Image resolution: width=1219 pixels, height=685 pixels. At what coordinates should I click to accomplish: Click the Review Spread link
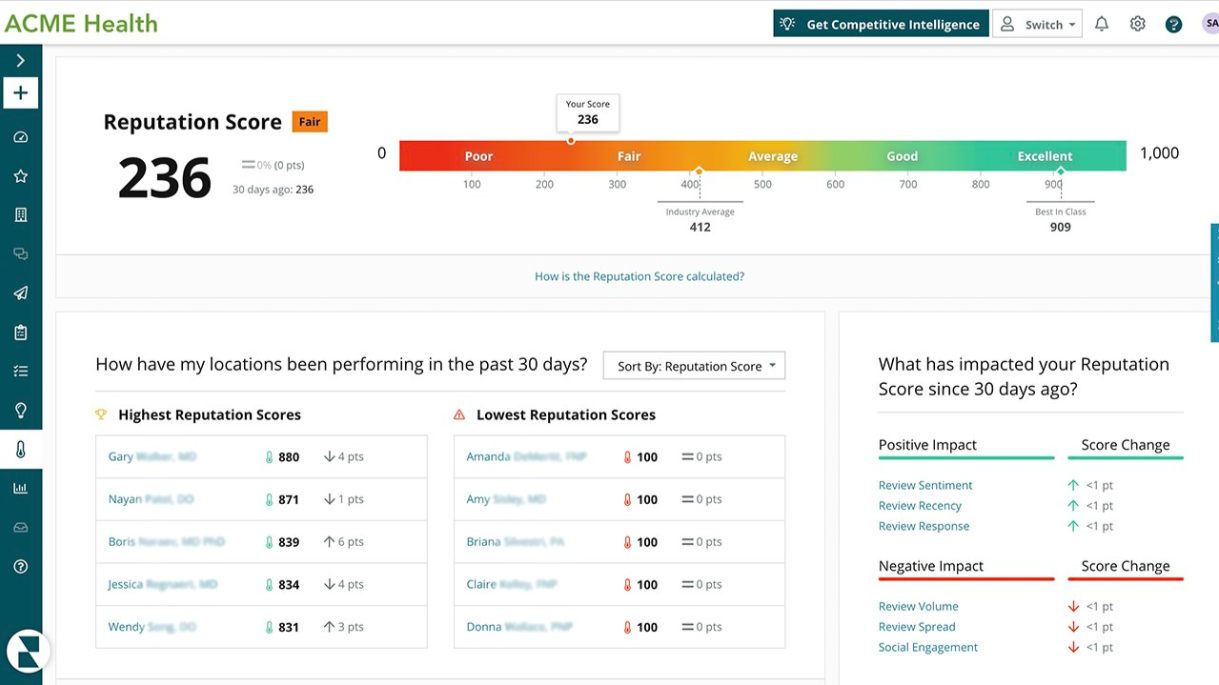(917, 627)
